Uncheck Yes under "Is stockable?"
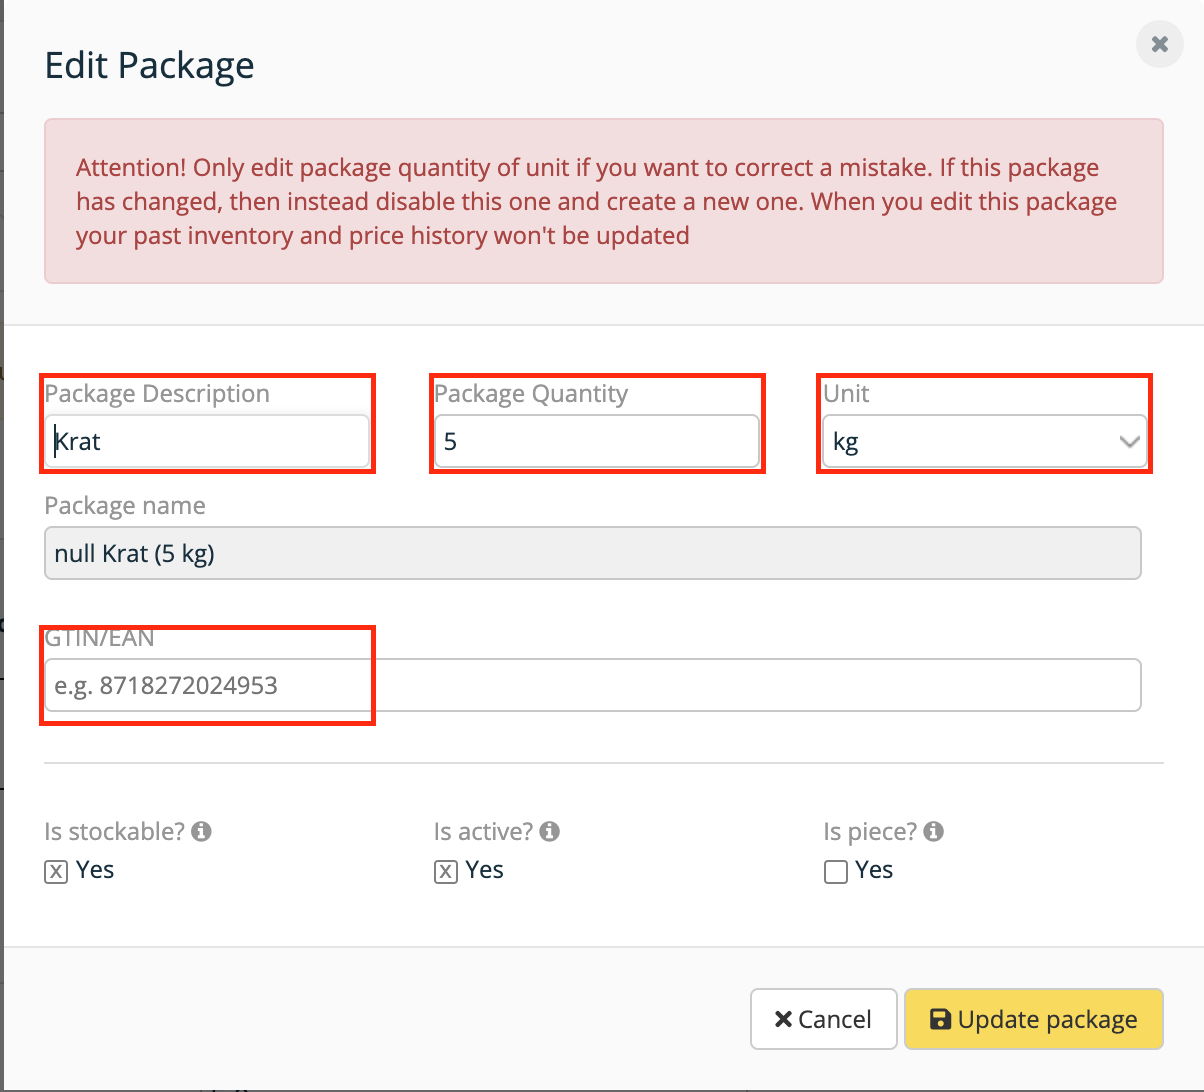 56,872
